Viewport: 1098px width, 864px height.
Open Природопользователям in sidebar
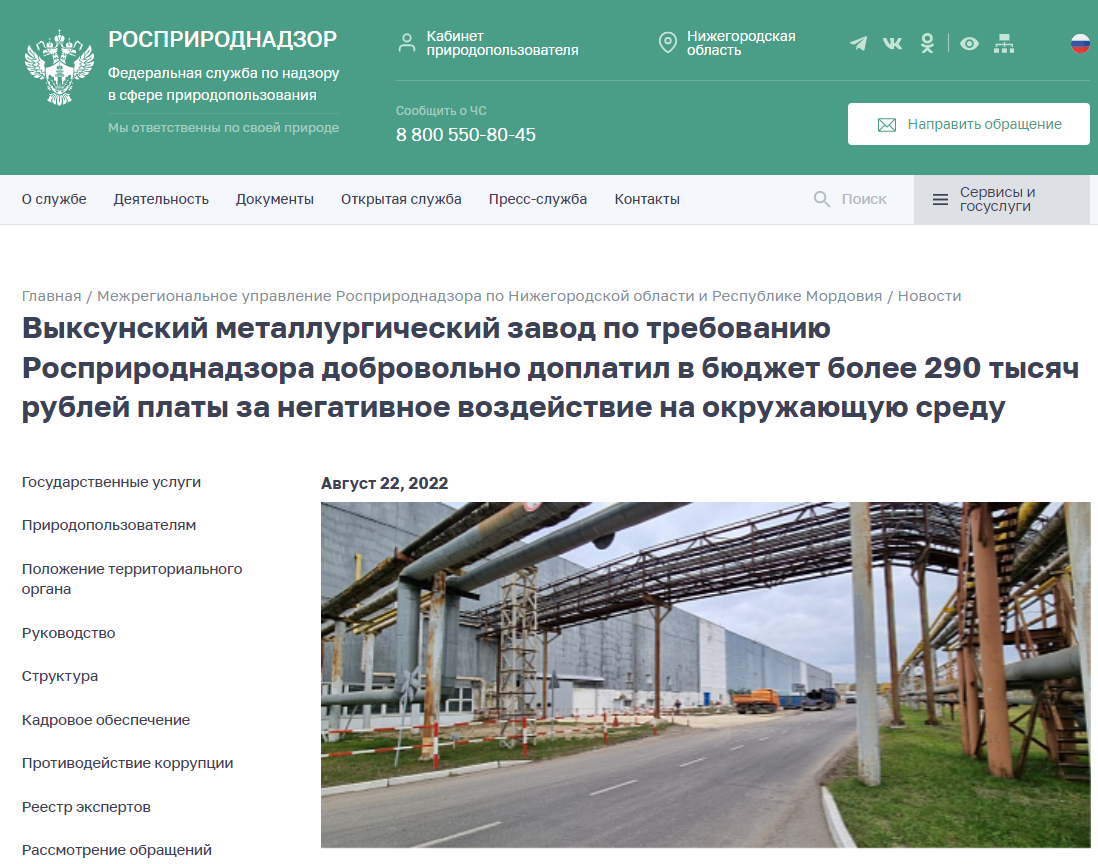point(109,526)
